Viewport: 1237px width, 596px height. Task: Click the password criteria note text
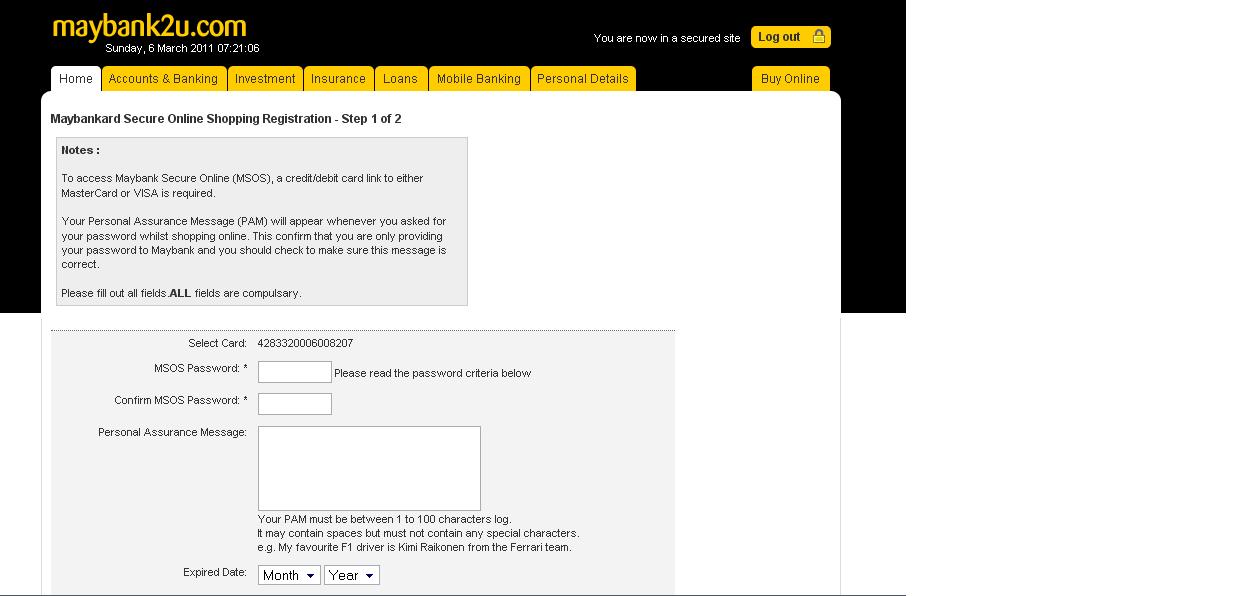(433, 373)
